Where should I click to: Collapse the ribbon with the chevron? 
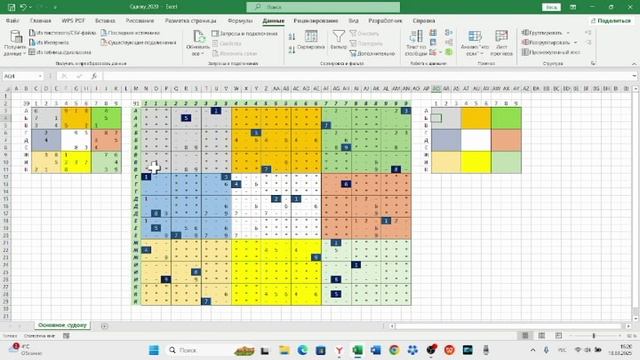[634, 64]
